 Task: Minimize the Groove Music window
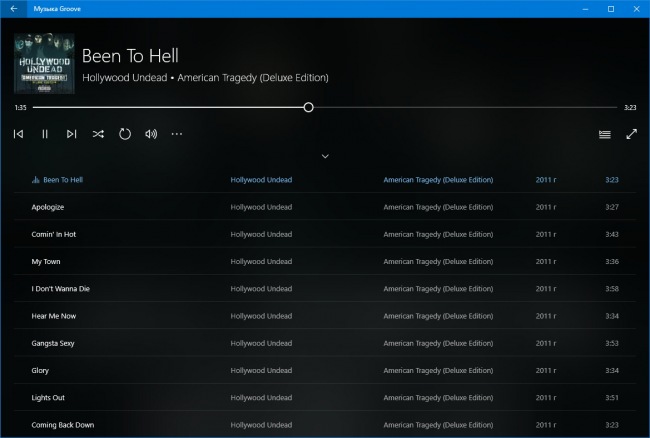(x=585, y=9)
